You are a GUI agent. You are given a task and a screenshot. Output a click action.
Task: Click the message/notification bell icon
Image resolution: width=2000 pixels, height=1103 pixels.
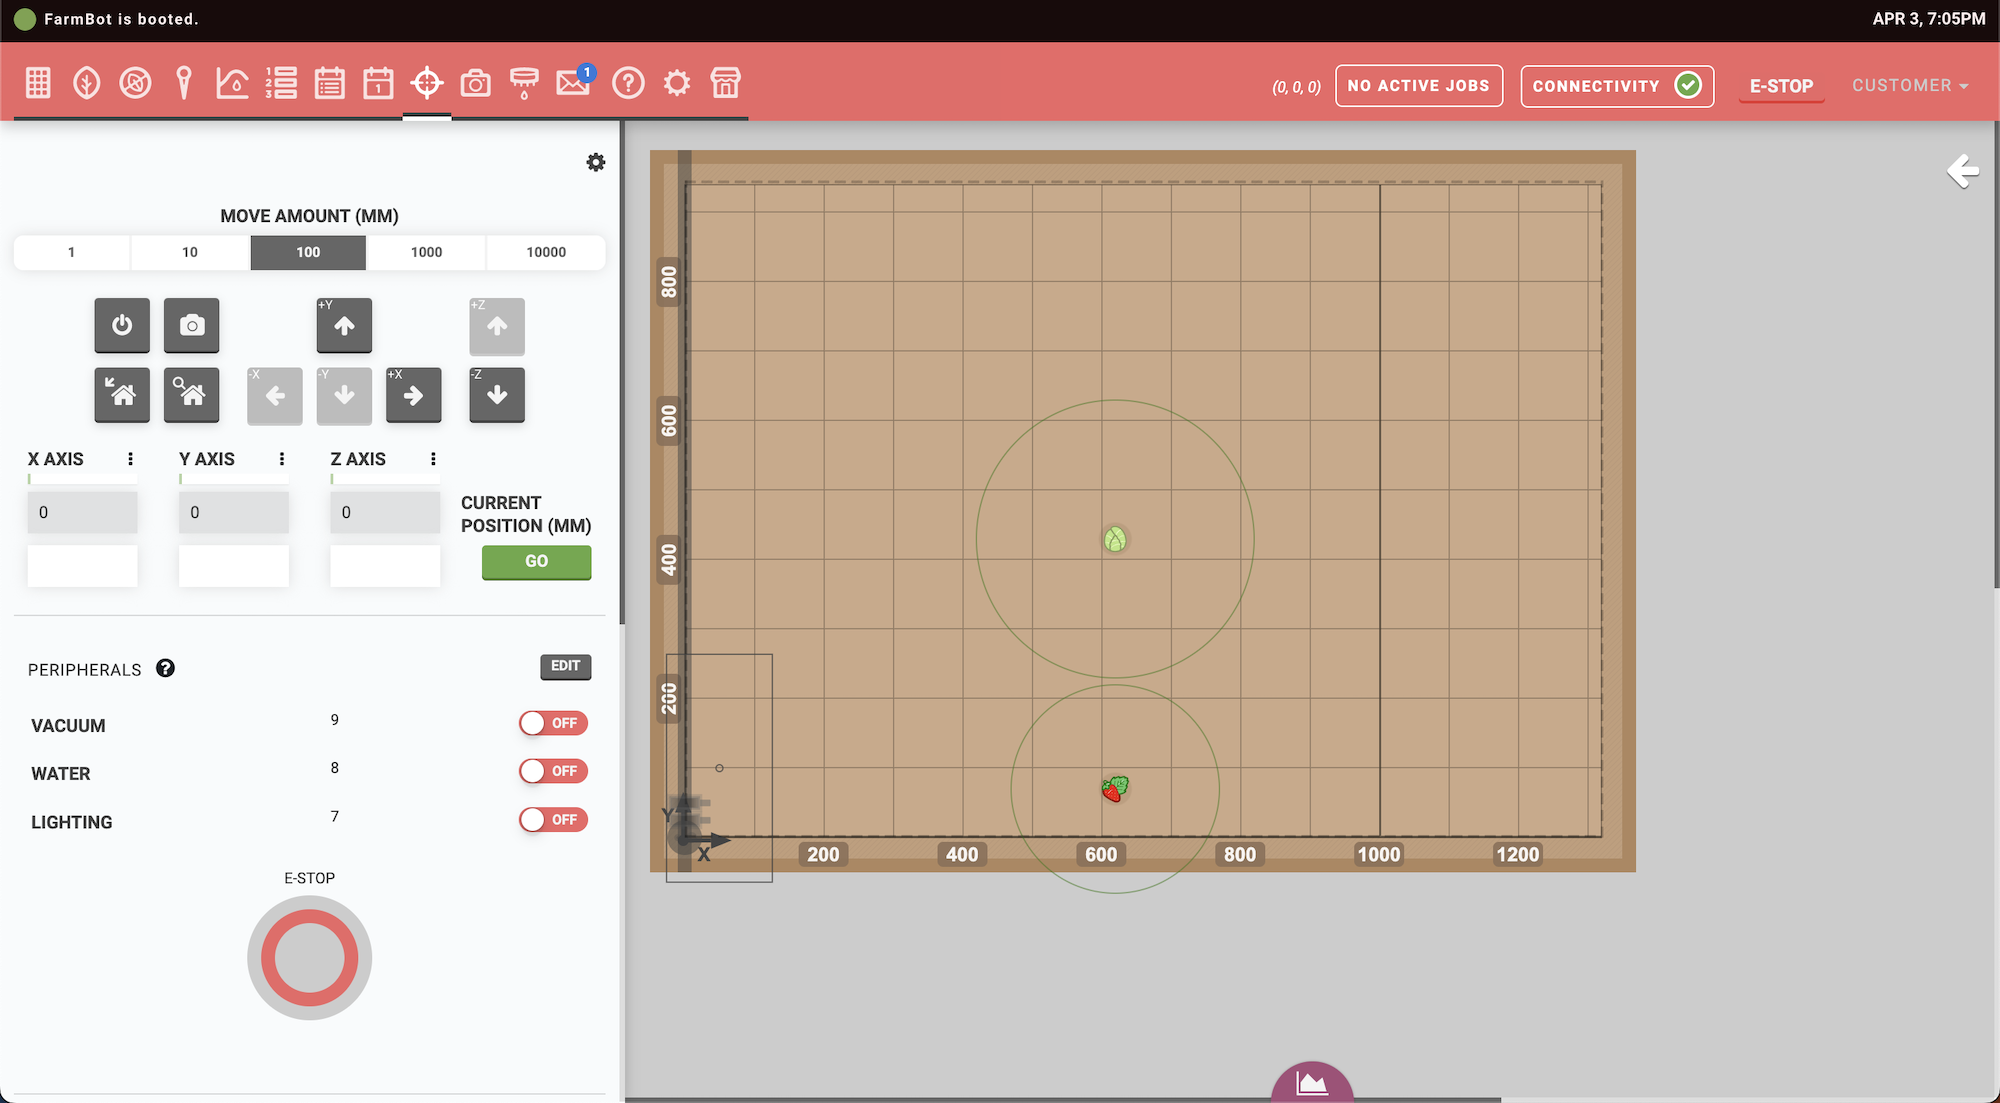tap(573, 84)
